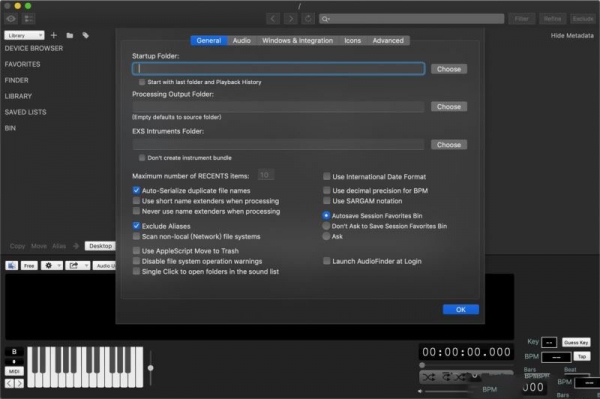Click the arrow icon next to Alias

(x=75, y=246)
